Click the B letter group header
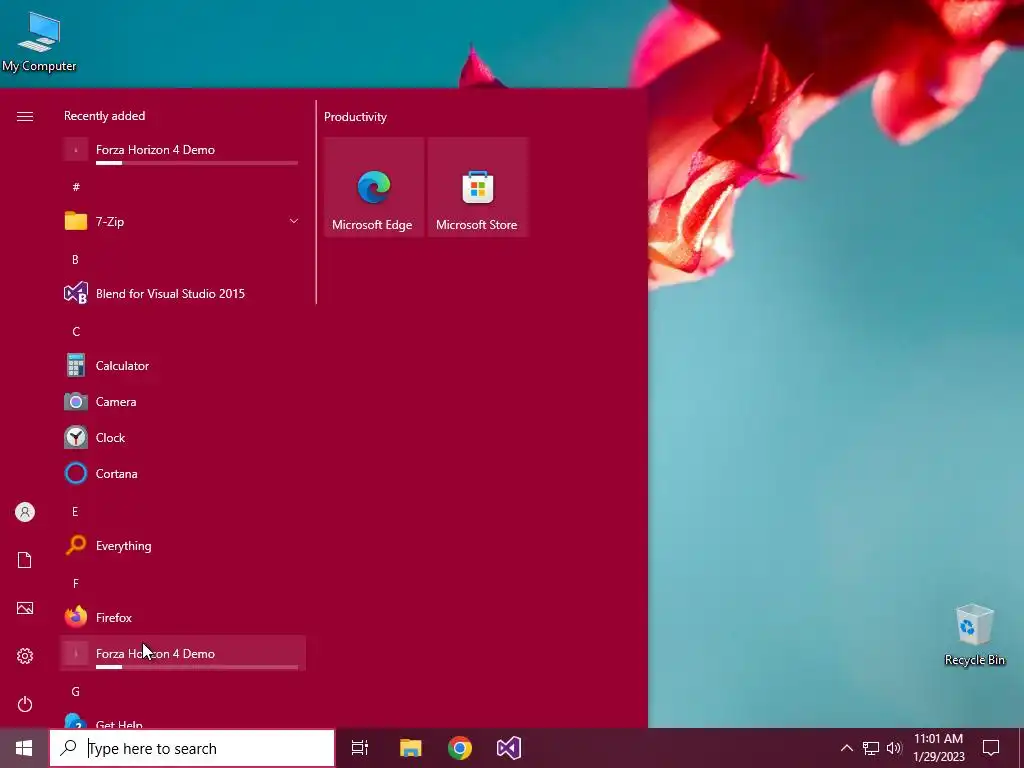The image size is (1024, 768). 76,259
